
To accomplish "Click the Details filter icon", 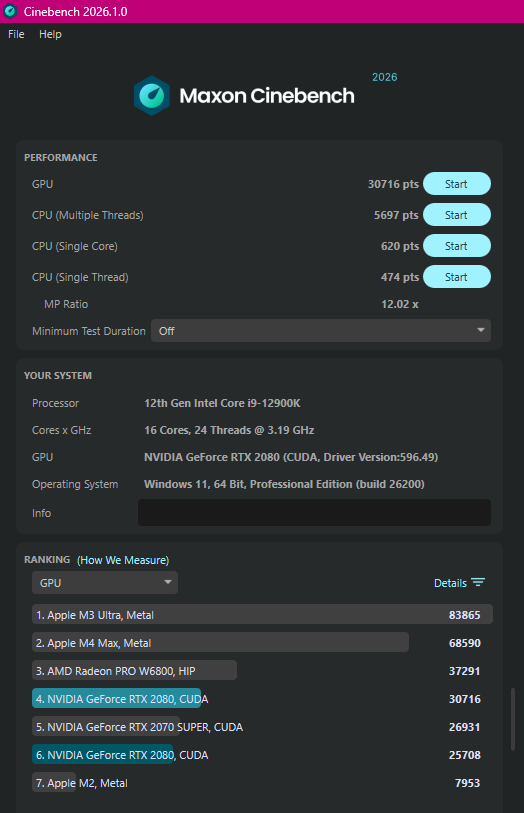I will tap(478, 583).
